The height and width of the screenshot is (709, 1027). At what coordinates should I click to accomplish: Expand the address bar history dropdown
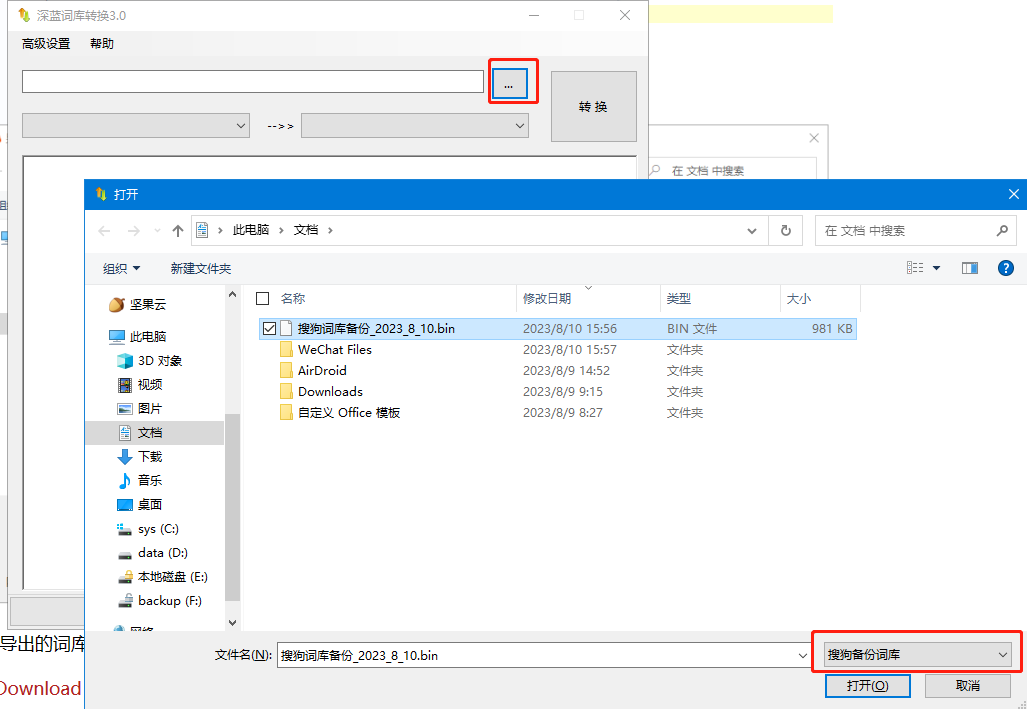coord(752,231)
